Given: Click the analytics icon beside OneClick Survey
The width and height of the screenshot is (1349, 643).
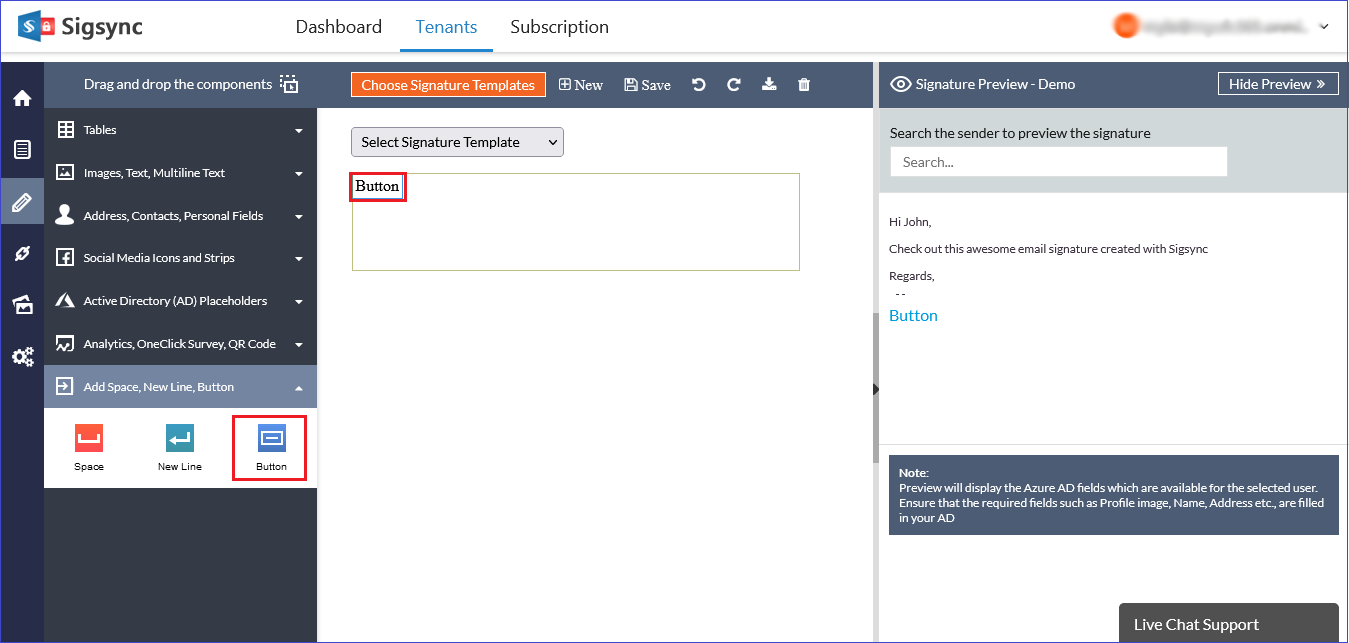Looking at the screenshot, I should coord(65,344).
